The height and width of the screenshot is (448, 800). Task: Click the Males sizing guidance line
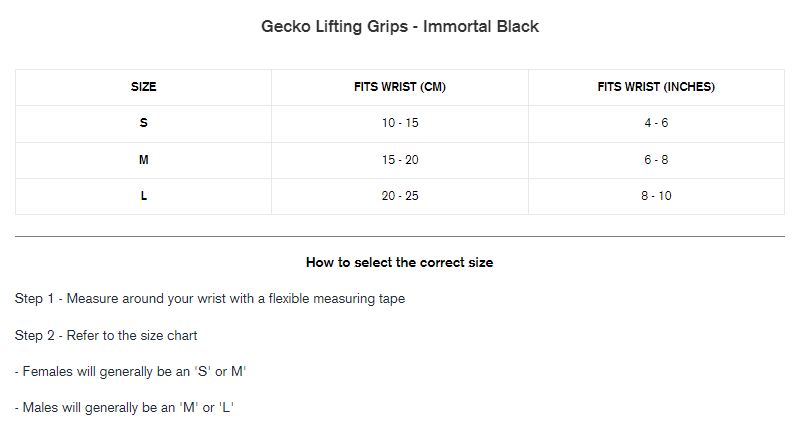coord(124,408)
